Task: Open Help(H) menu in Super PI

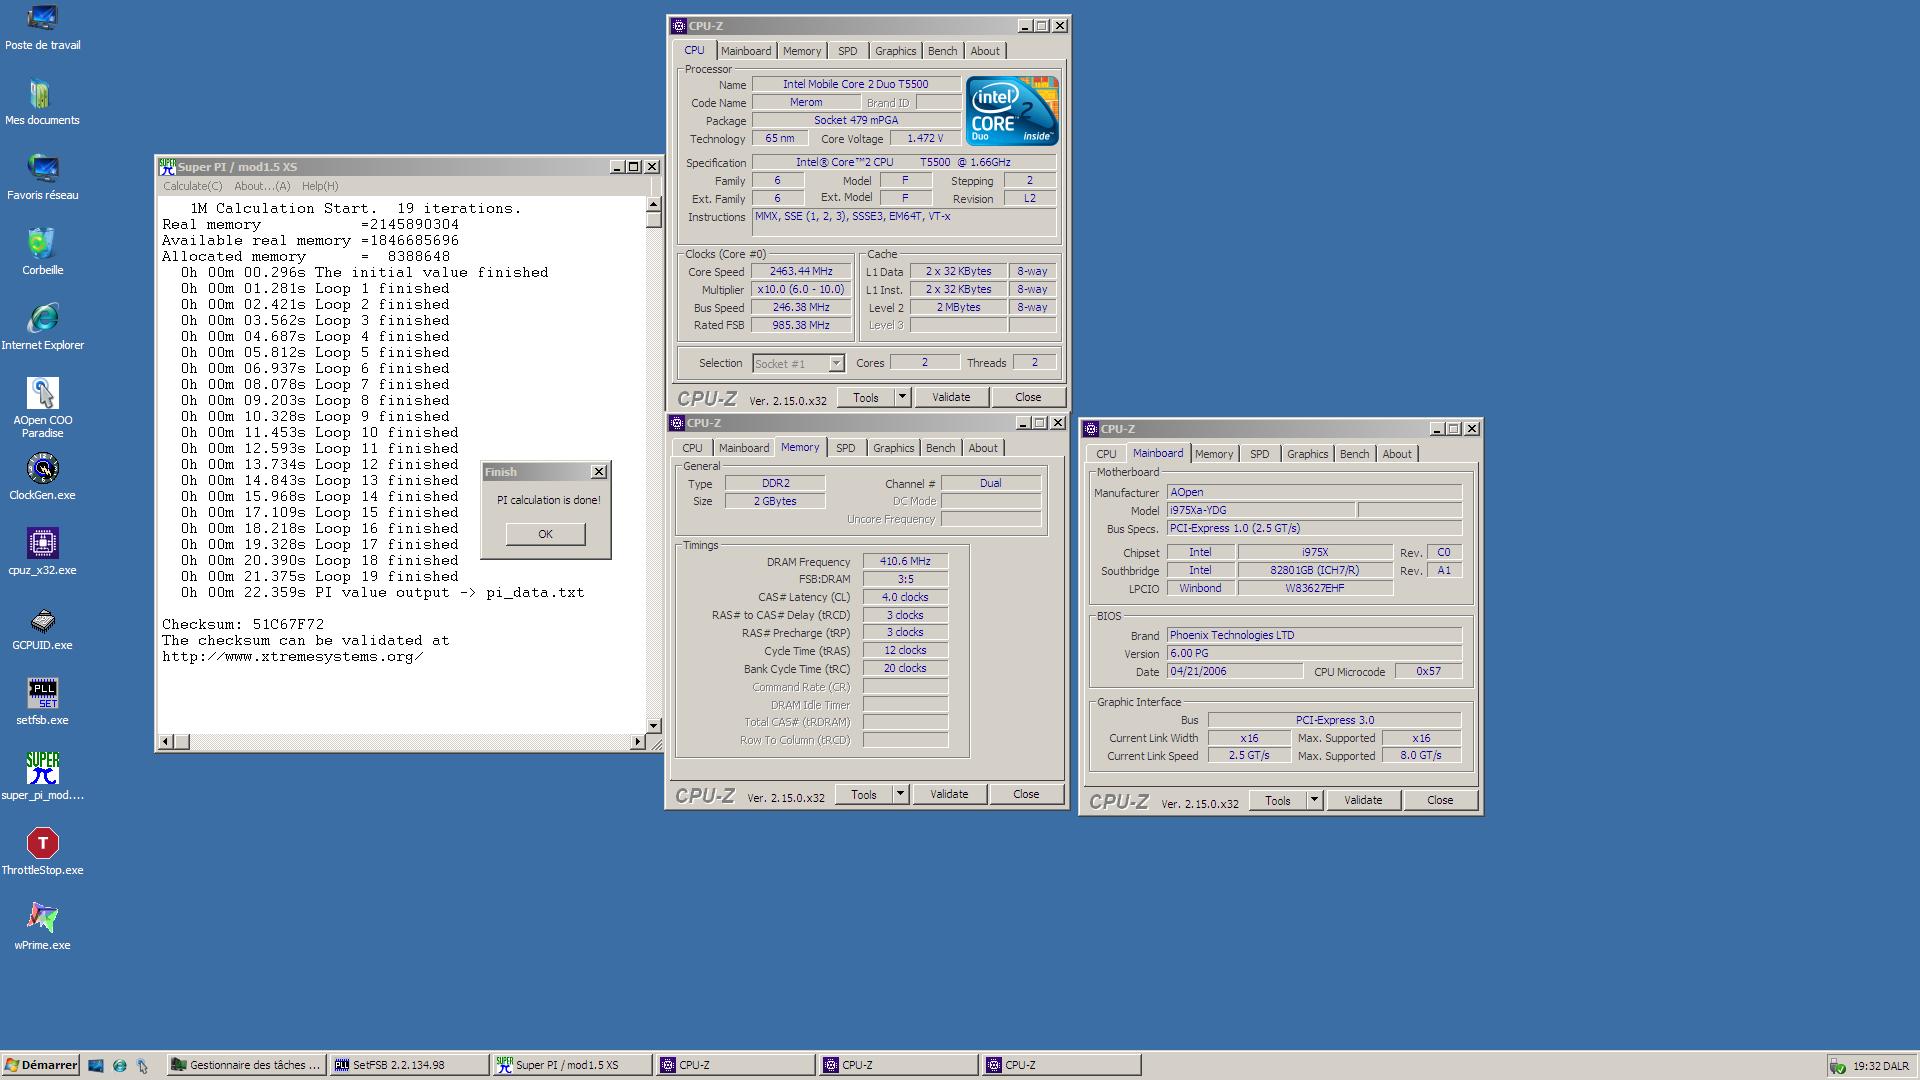Action: coord(320,186)
